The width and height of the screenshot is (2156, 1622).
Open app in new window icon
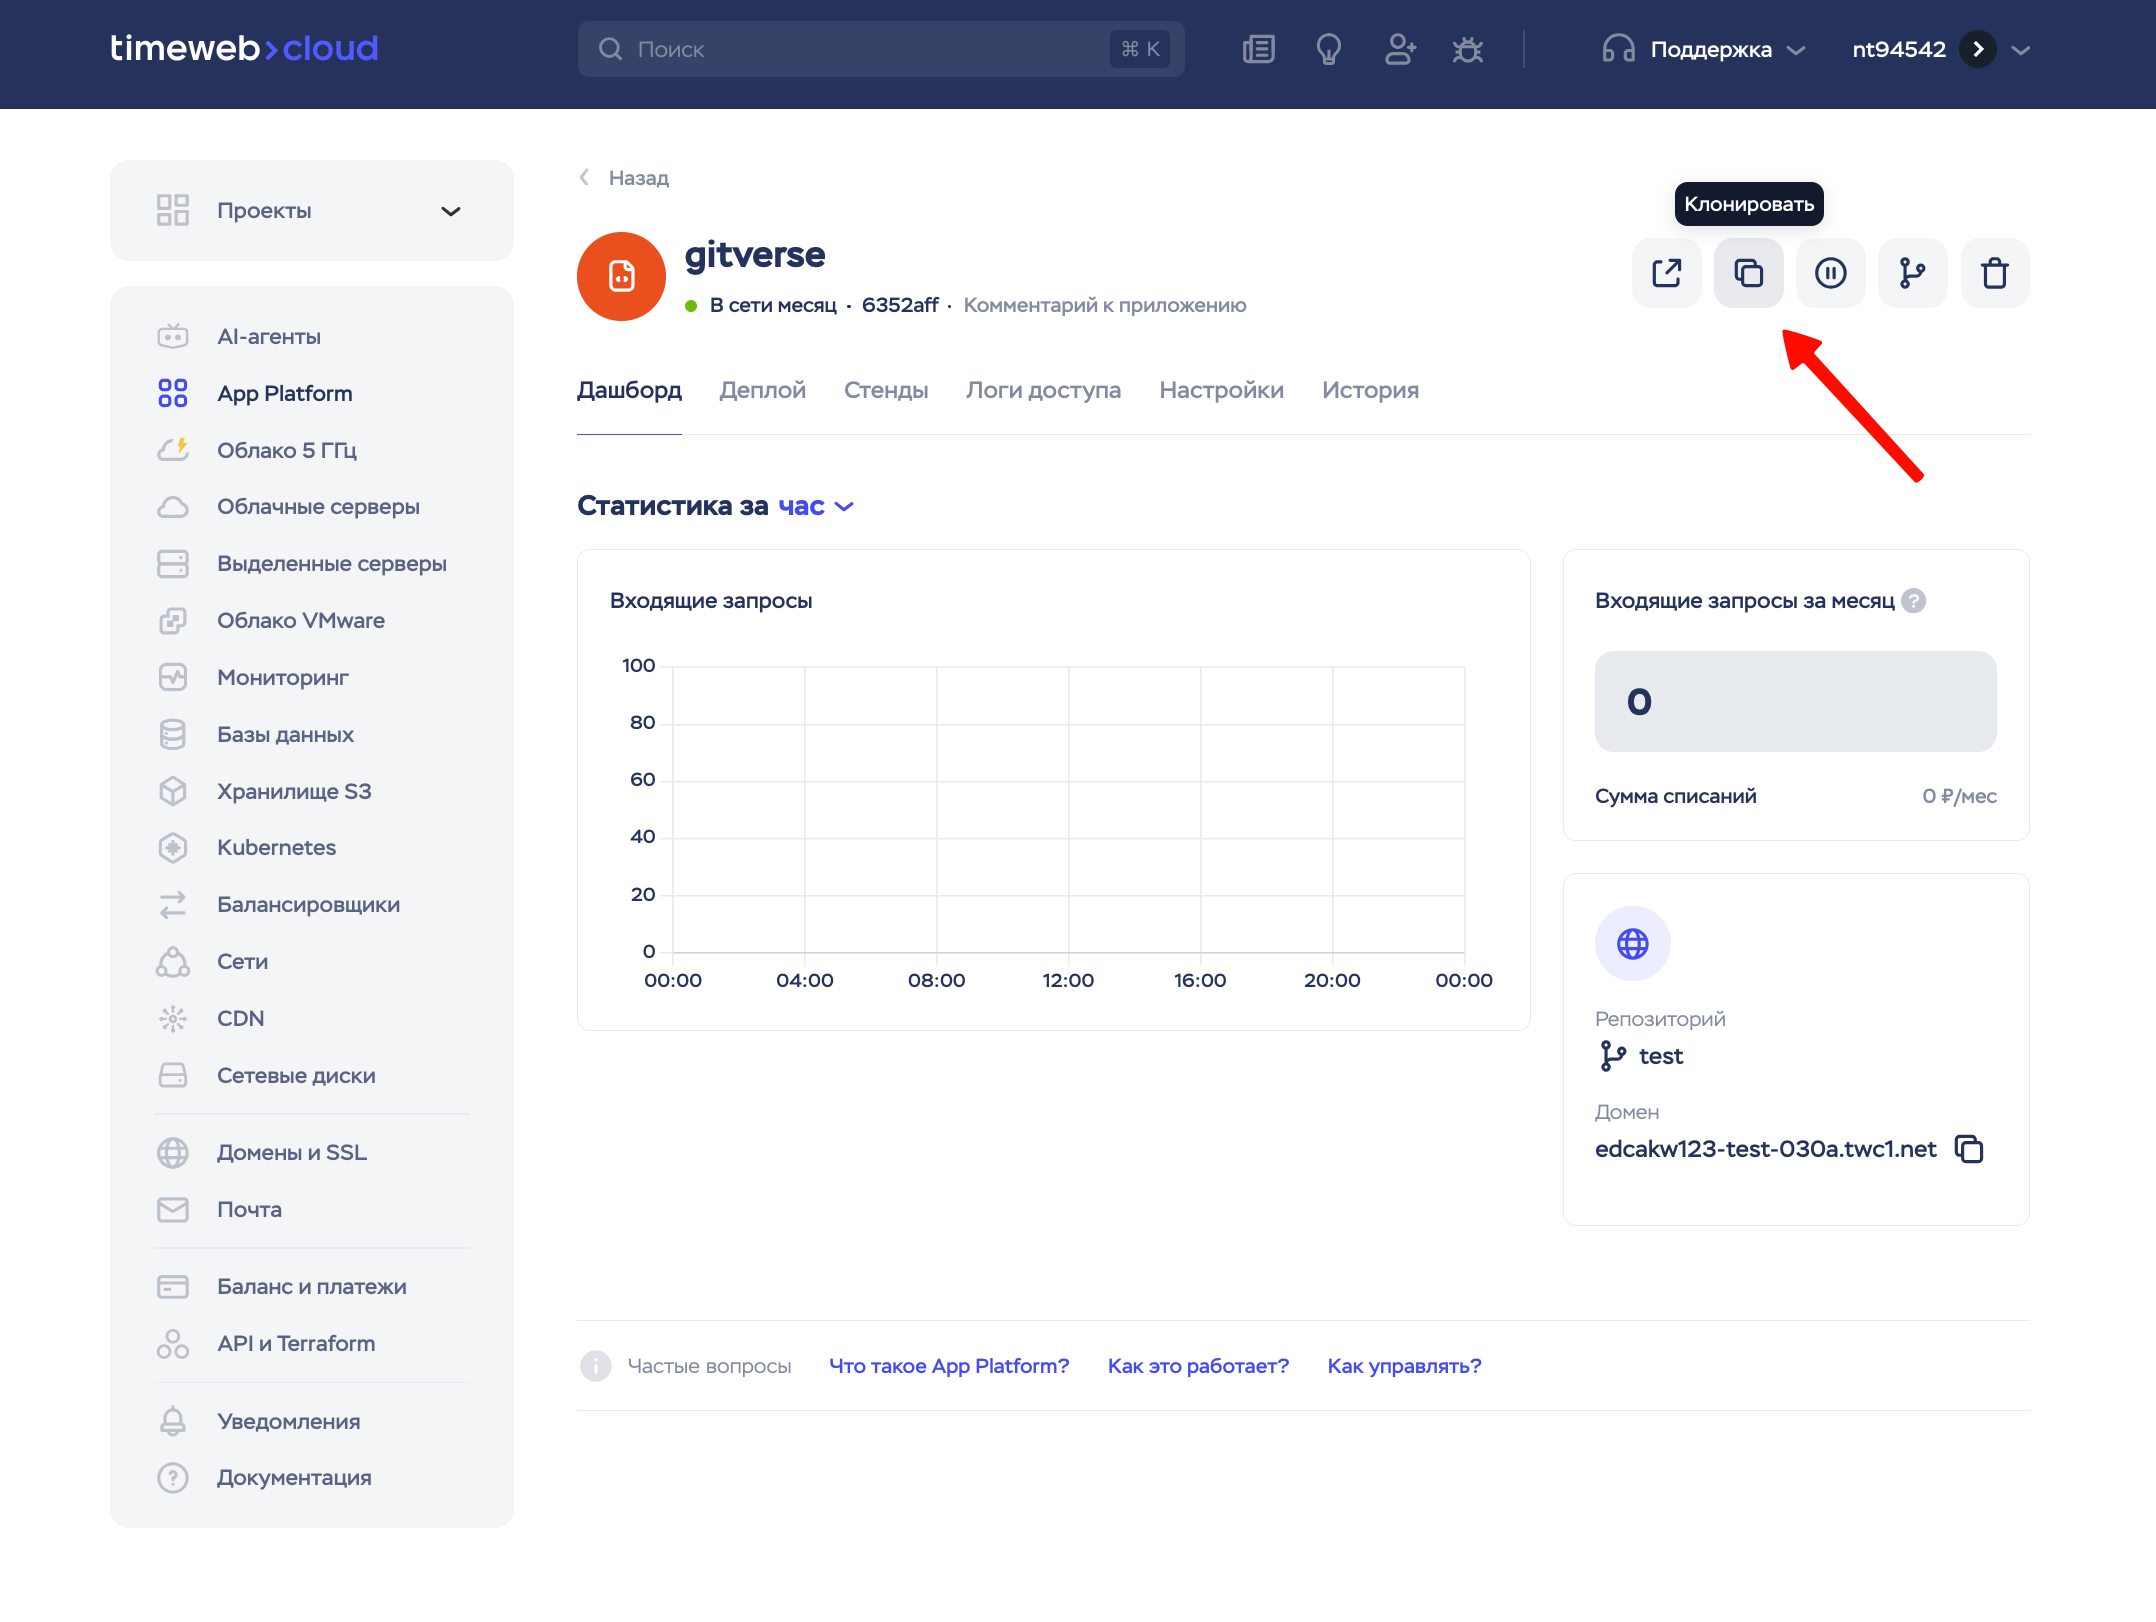(x=1666, y=273)
